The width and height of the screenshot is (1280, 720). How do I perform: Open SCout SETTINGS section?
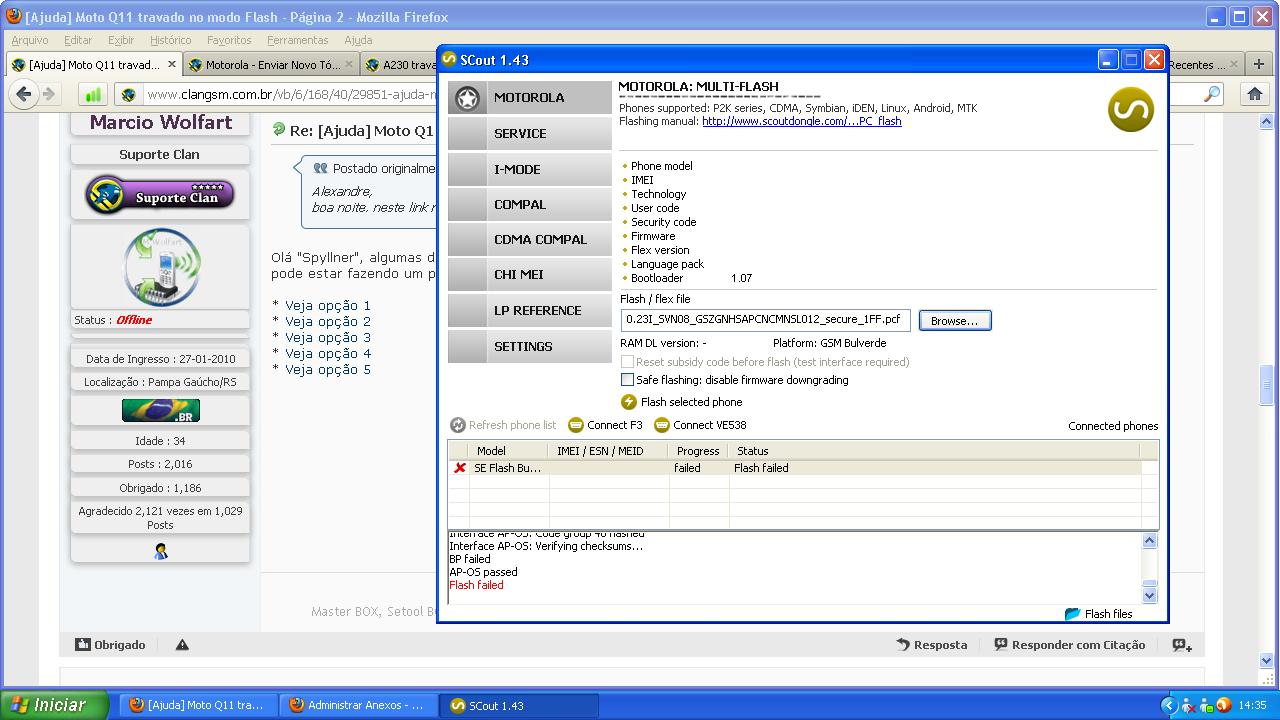[x=530, y=346]
